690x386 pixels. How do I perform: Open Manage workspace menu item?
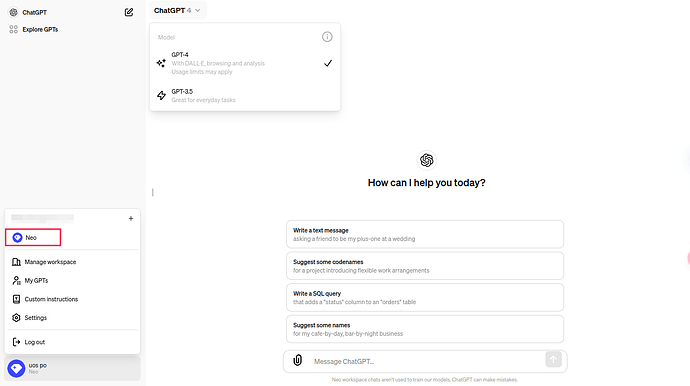(x=72, y=262)
